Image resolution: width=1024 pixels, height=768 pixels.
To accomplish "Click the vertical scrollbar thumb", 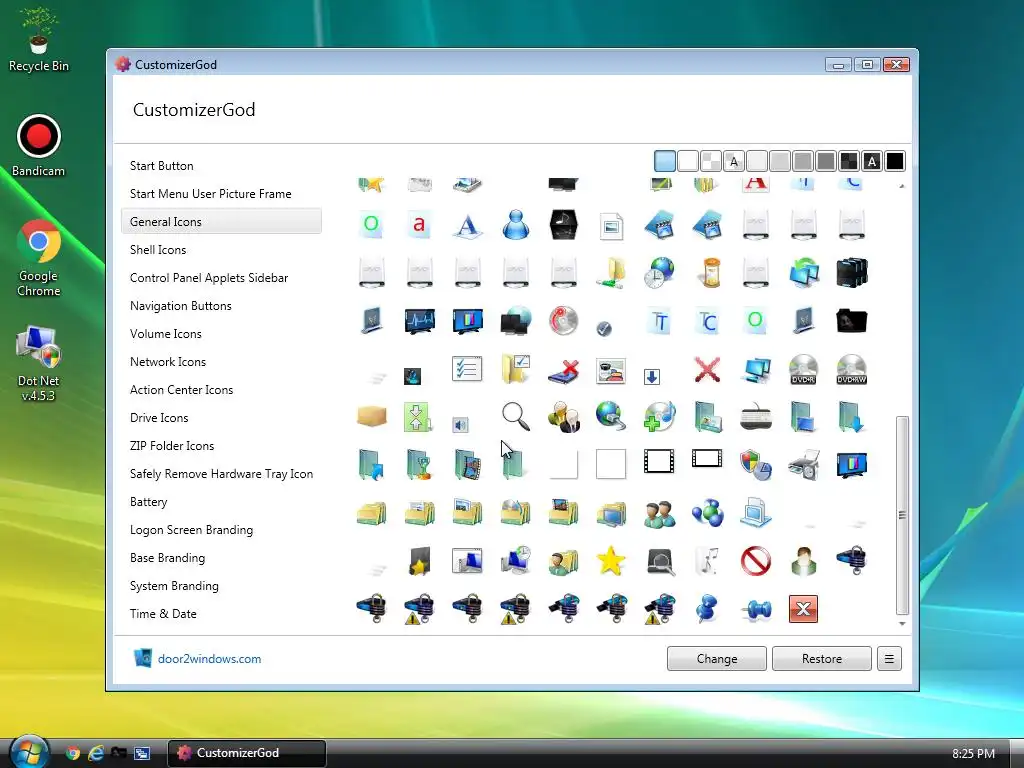I will point(902,515).
